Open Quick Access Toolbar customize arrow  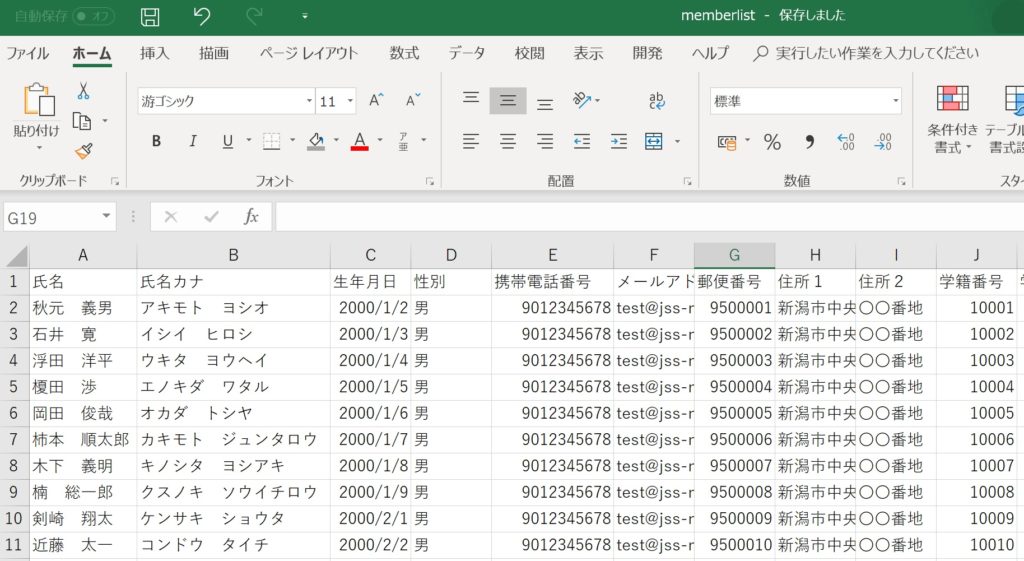click(304, 16)
